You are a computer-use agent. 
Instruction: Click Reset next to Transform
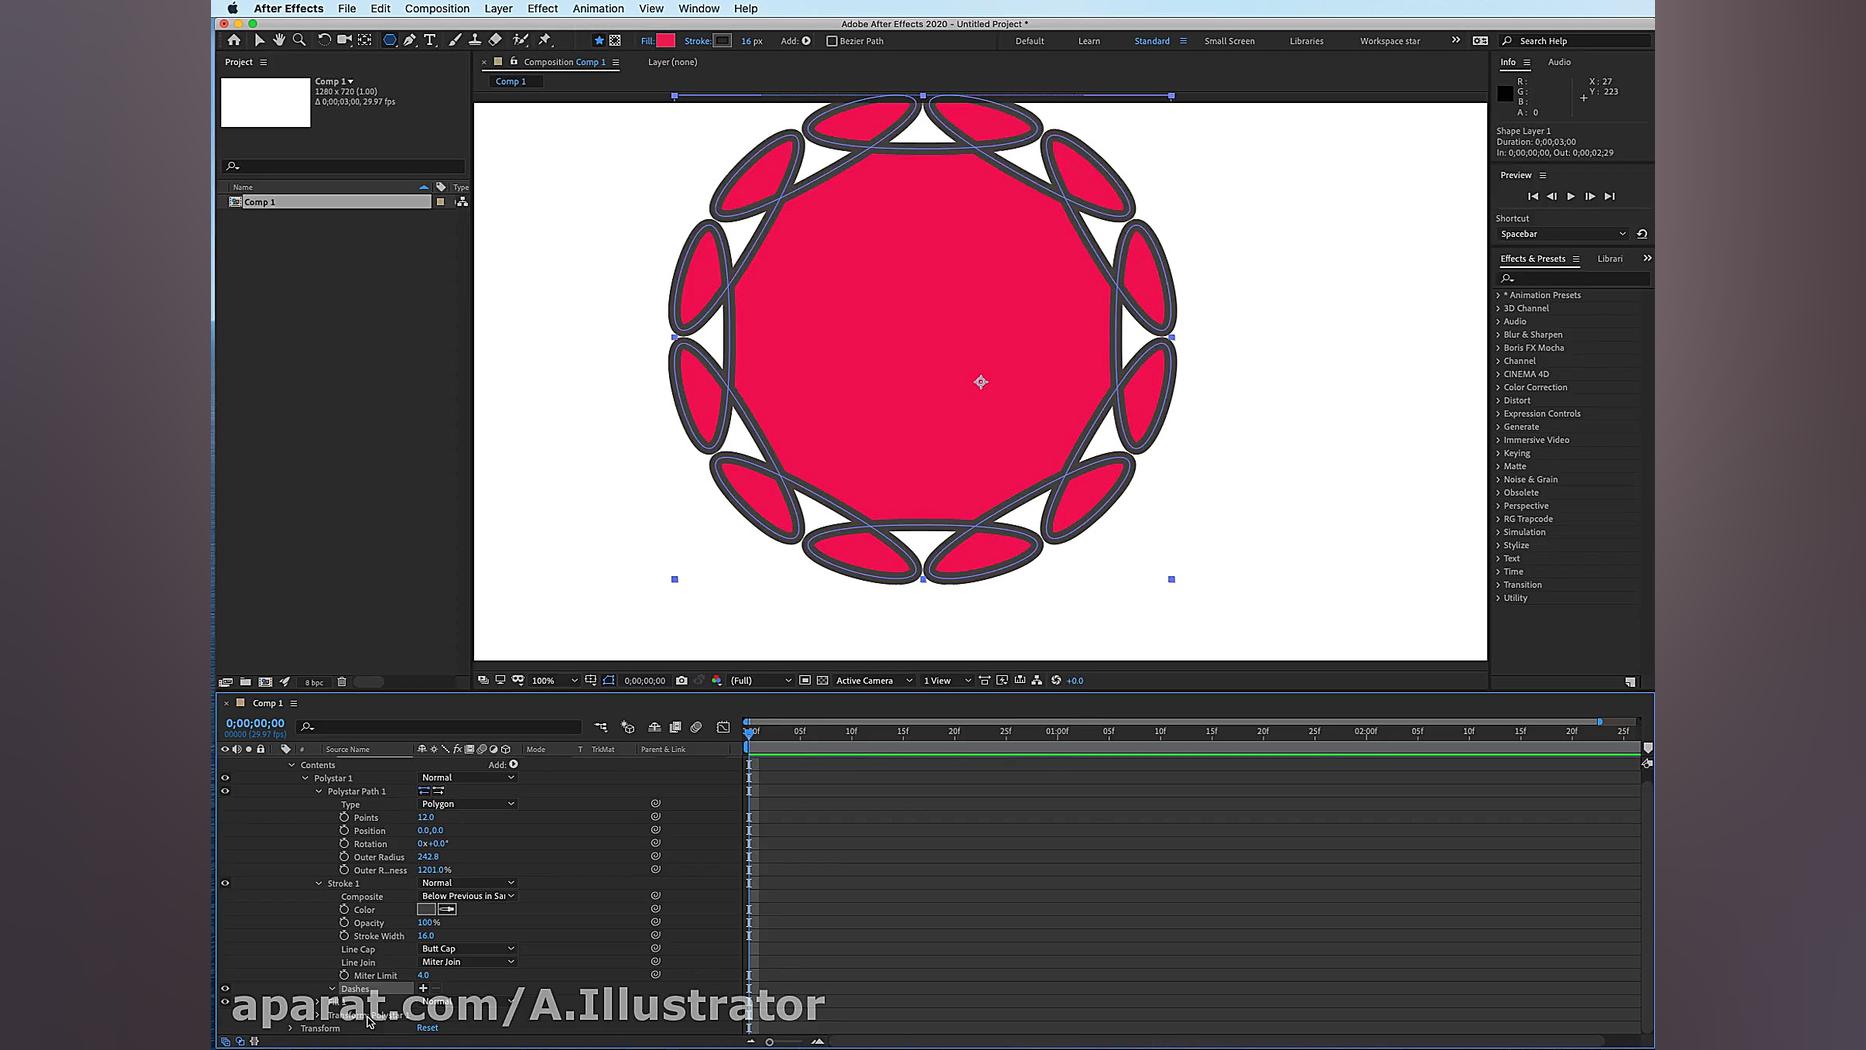coord(427,1027)
